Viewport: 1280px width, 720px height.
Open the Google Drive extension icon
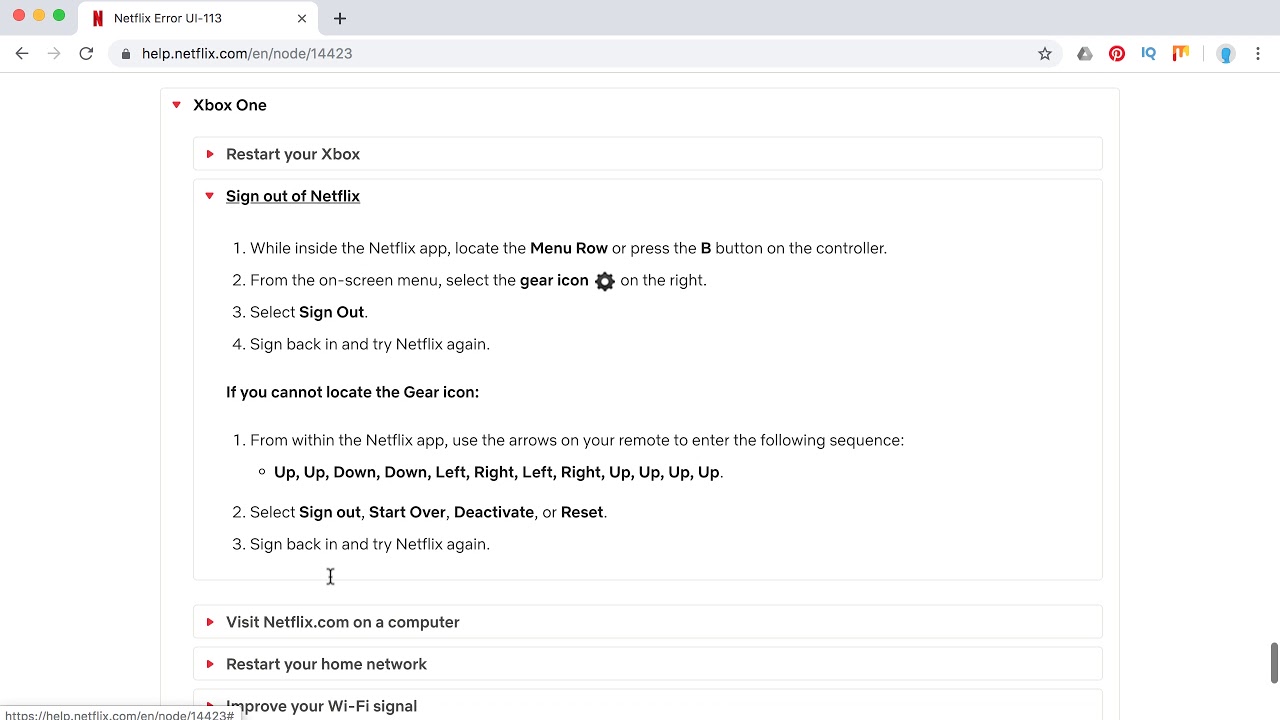(x=1085, y=54)
